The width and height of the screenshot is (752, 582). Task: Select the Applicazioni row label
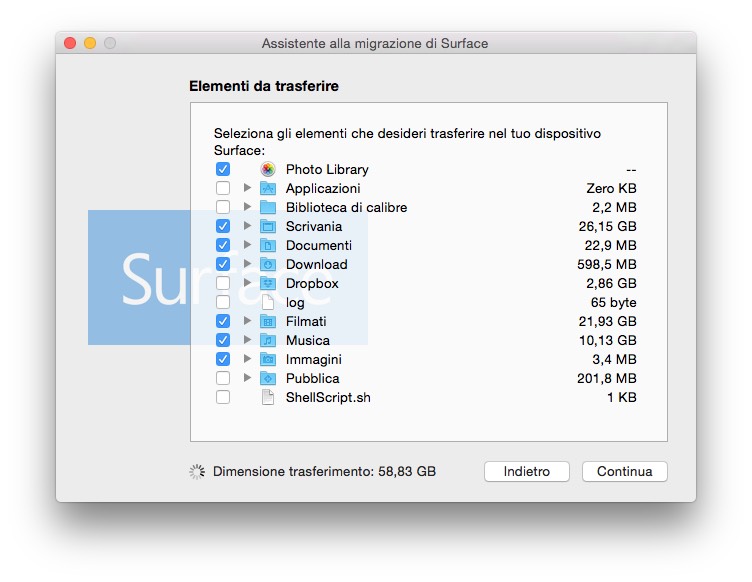pos(323,188)
